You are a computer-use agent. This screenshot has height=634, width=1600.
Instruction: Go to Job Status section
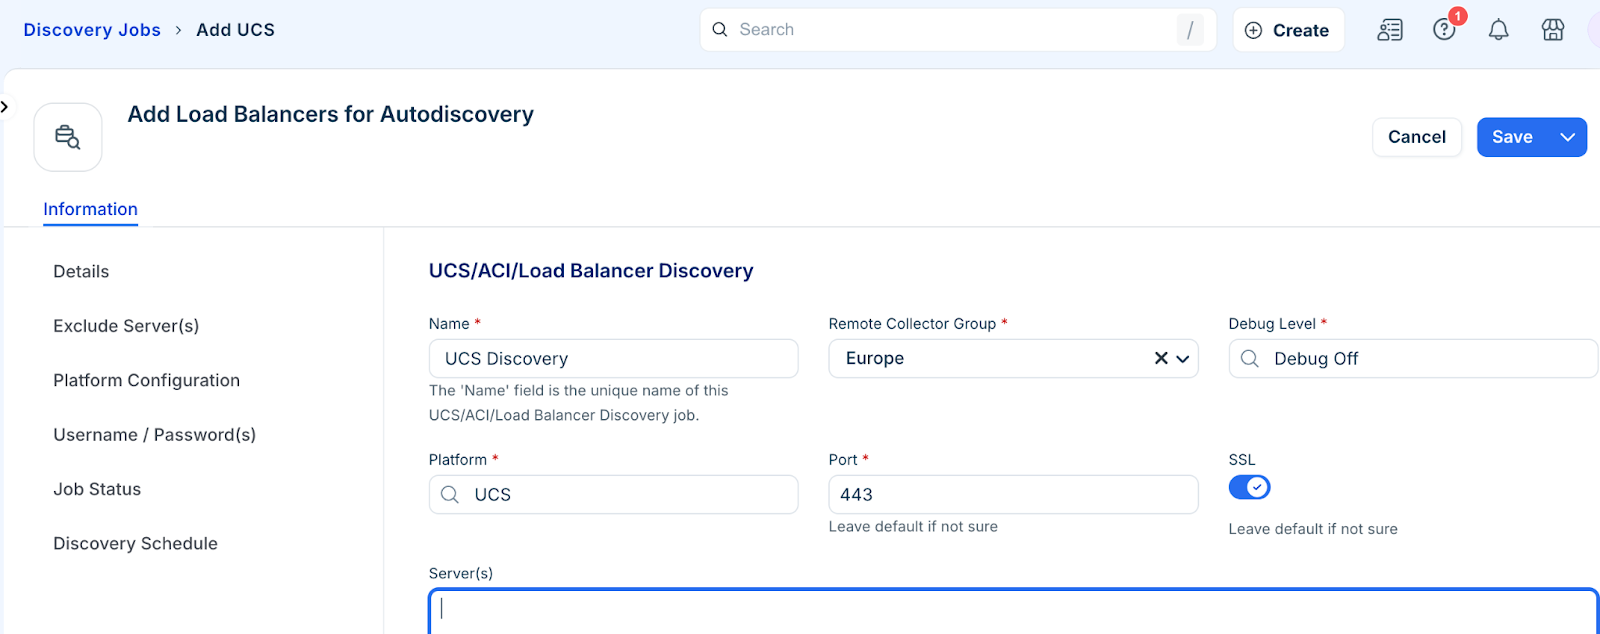pos(97,489)
